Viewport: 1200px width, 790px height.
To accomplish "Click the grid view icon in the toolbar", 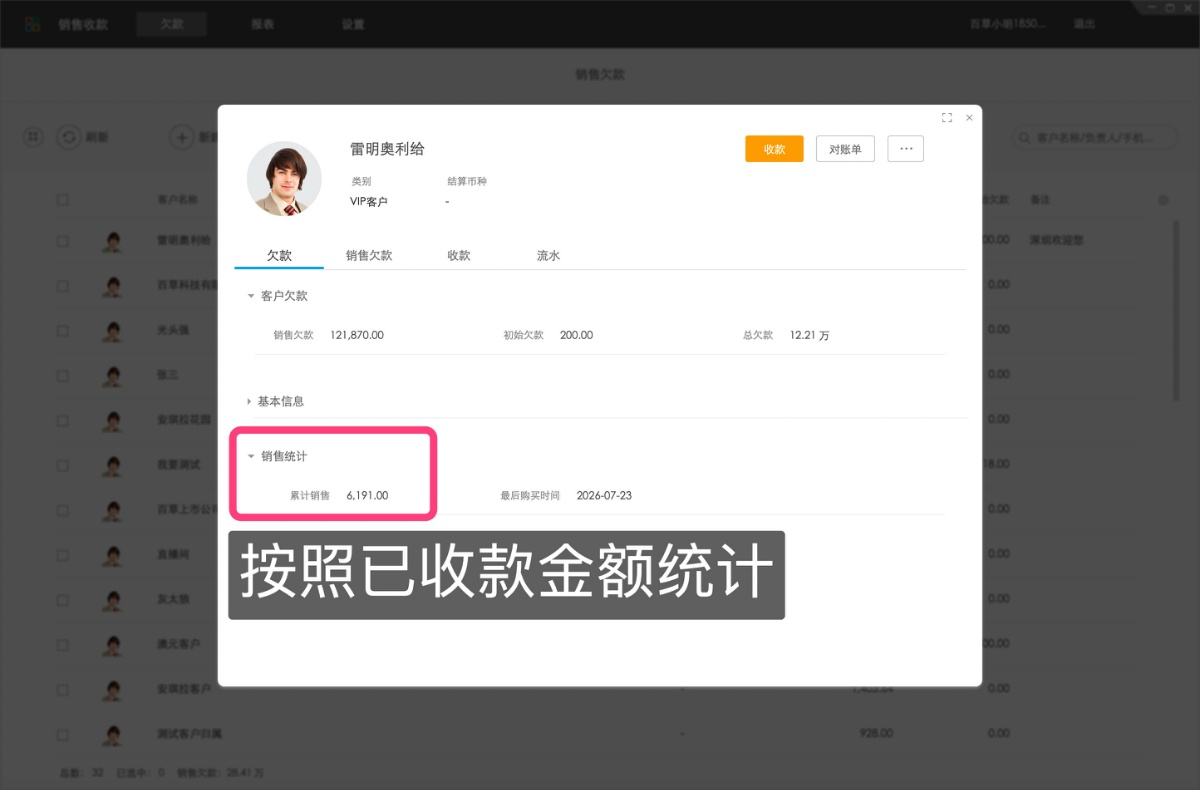I will (34, 137).
